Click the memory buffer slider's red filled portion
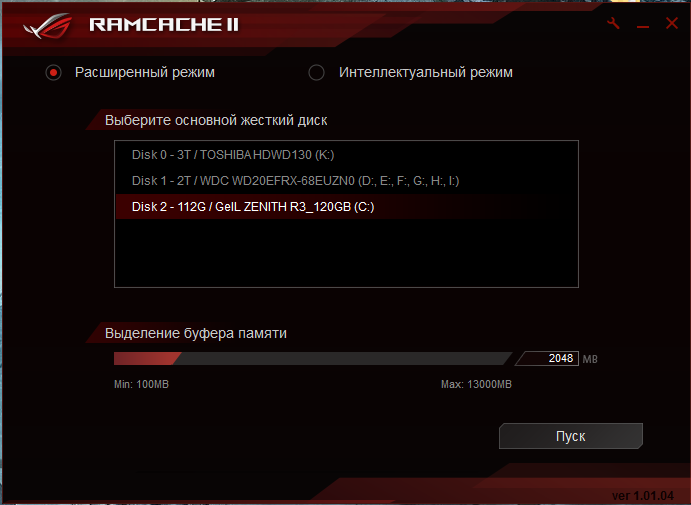Image resolution: width=691 pixels, height=505 pixels. (x=146, y=359)
